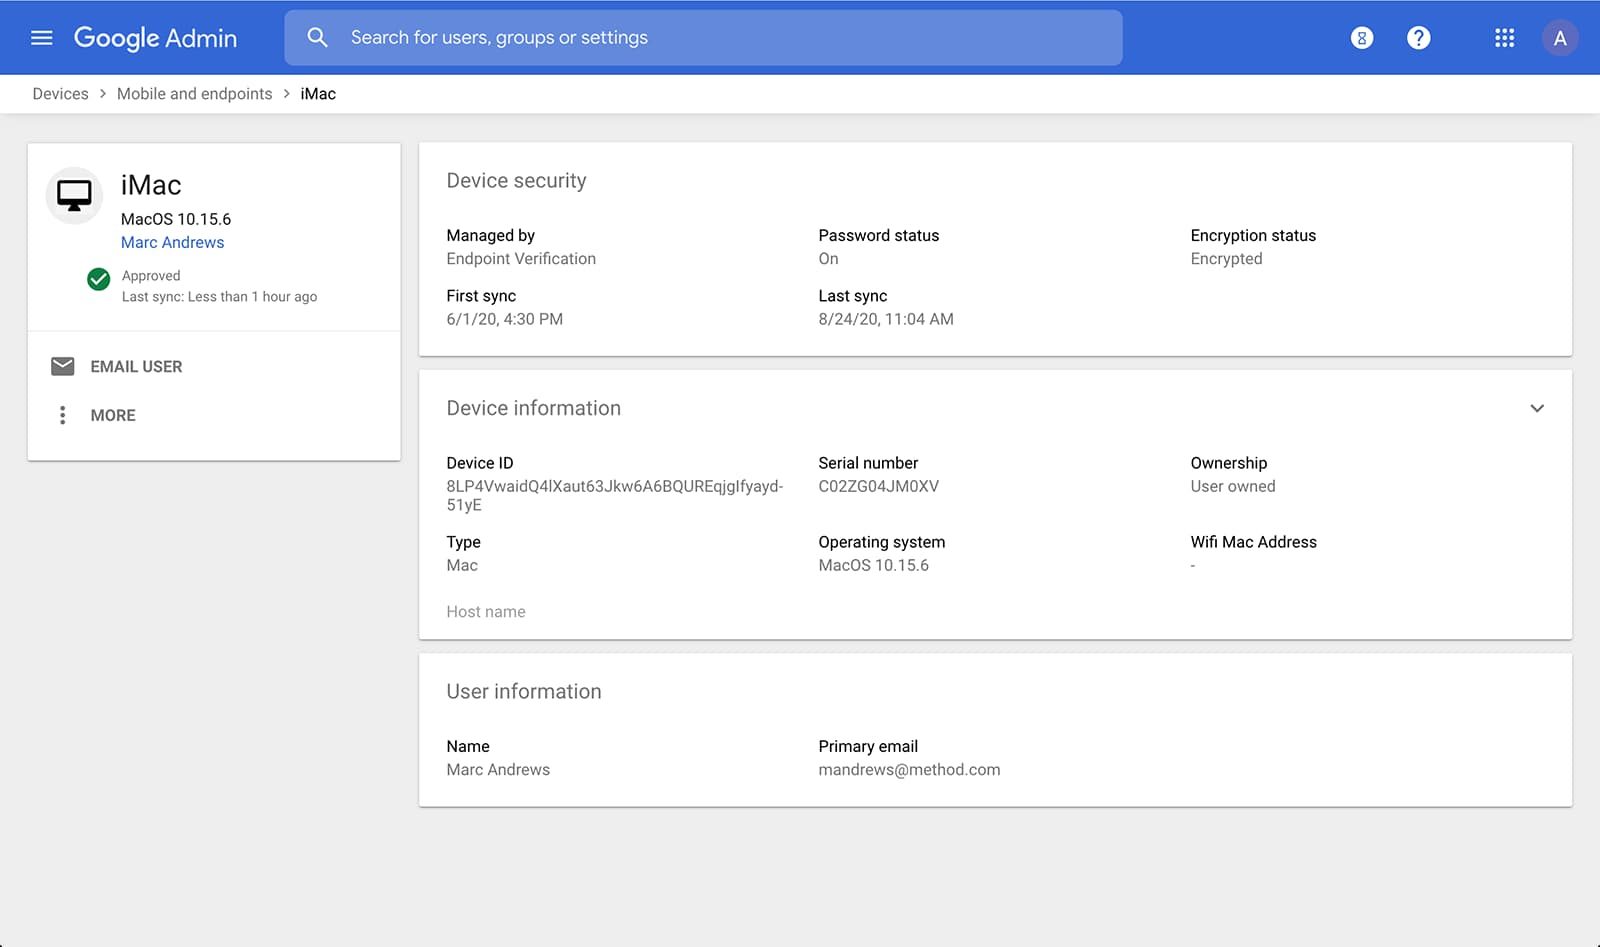Viewport: 1600px width, 947px height.
Task: Click the Host name label
Action: tap(485, 612)
